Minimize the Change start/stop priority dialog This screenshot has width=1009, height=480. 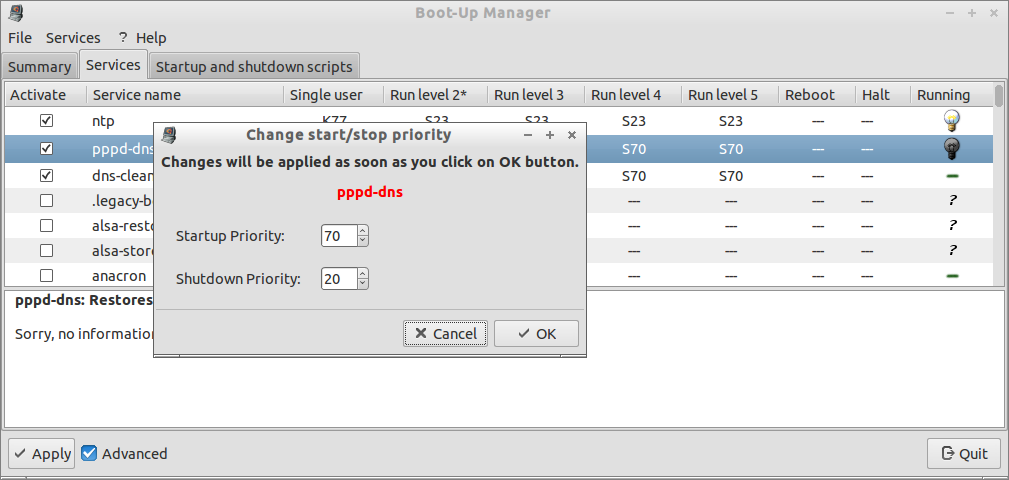(x=528, y=135)
